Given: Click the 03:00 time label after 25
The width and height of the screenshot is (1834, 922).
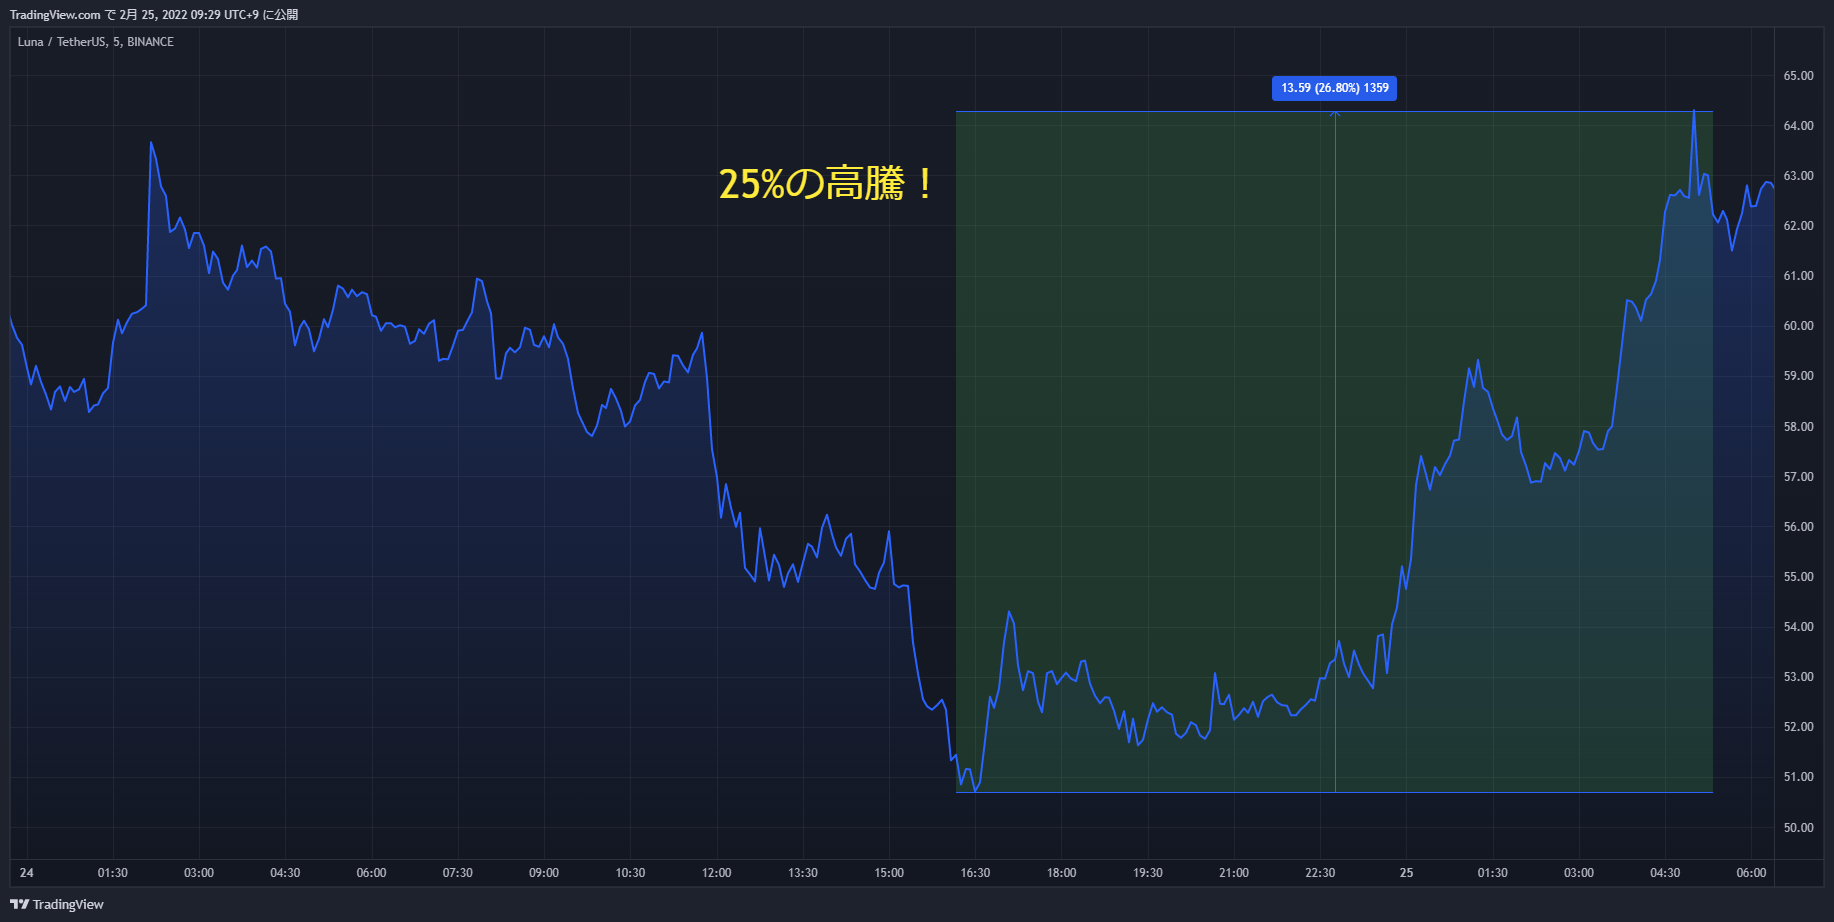Looking at the screenshot, I should (1579, 873).
